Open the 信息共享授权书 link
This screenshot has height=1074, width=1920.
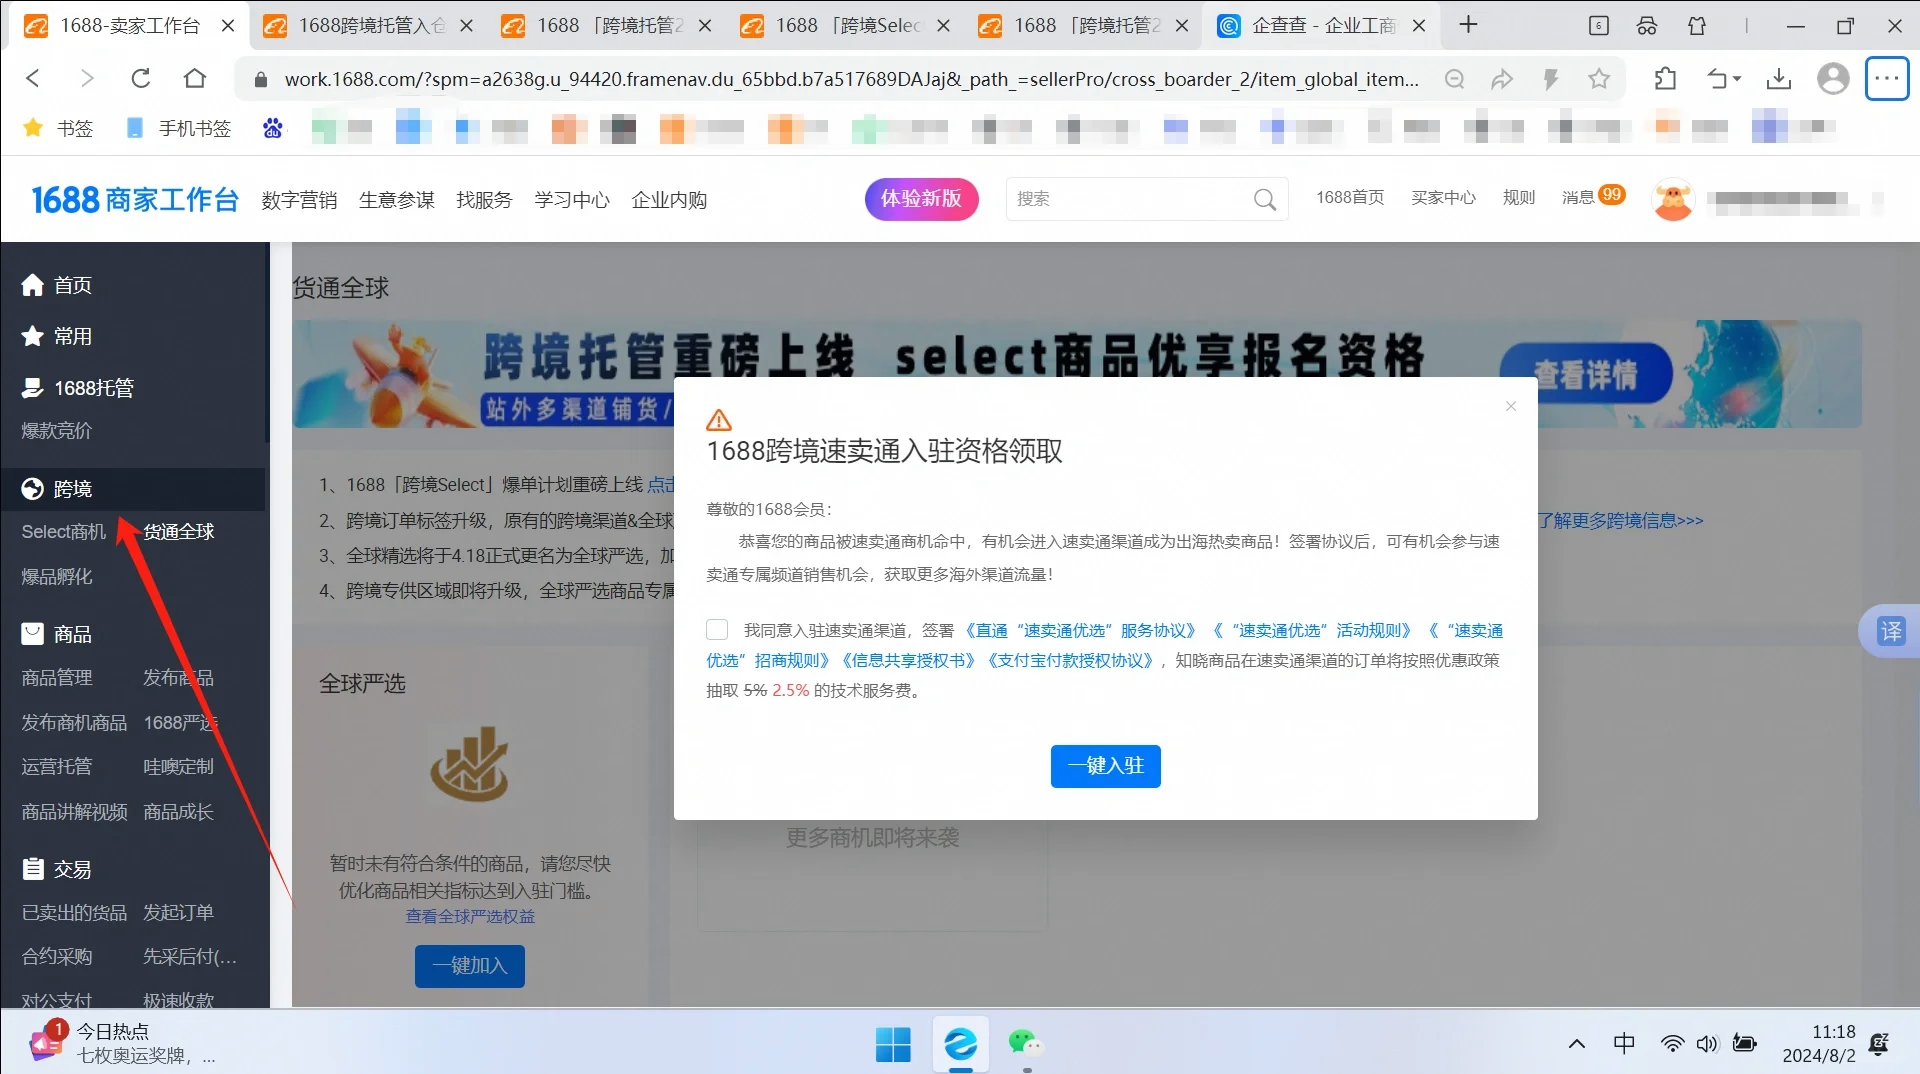pyautogui.click(x=908, y=660)
